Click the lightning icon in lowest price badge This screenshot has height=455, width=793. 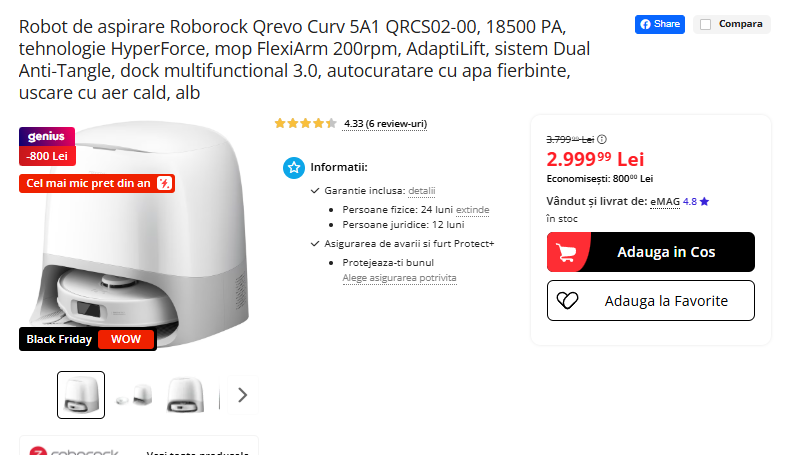pyautogui.click(x=164, y=183)
